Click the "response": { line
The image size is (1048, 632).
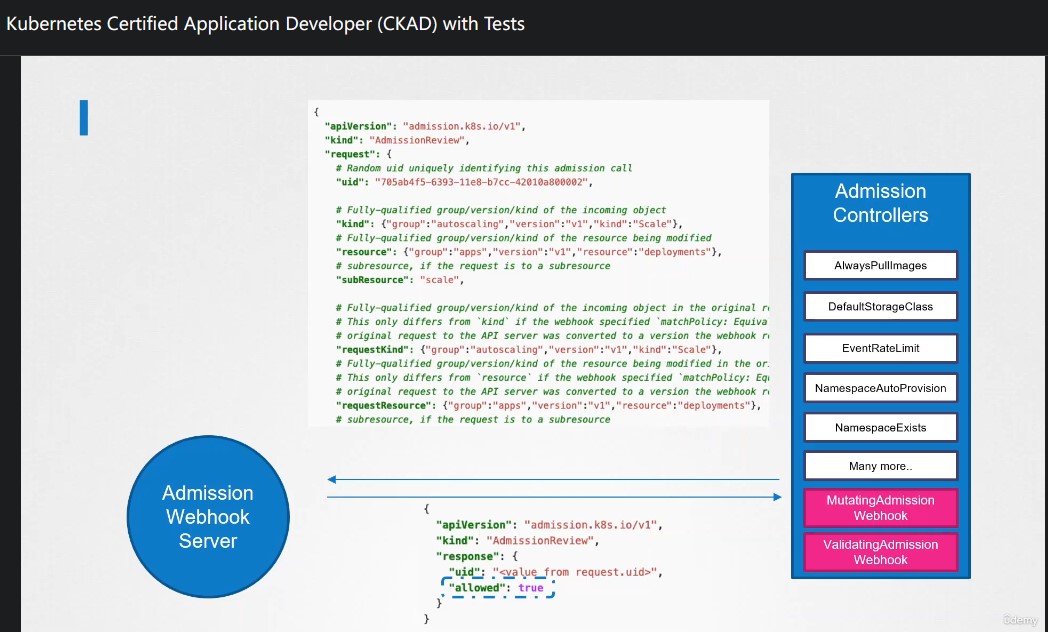point(477,557)
